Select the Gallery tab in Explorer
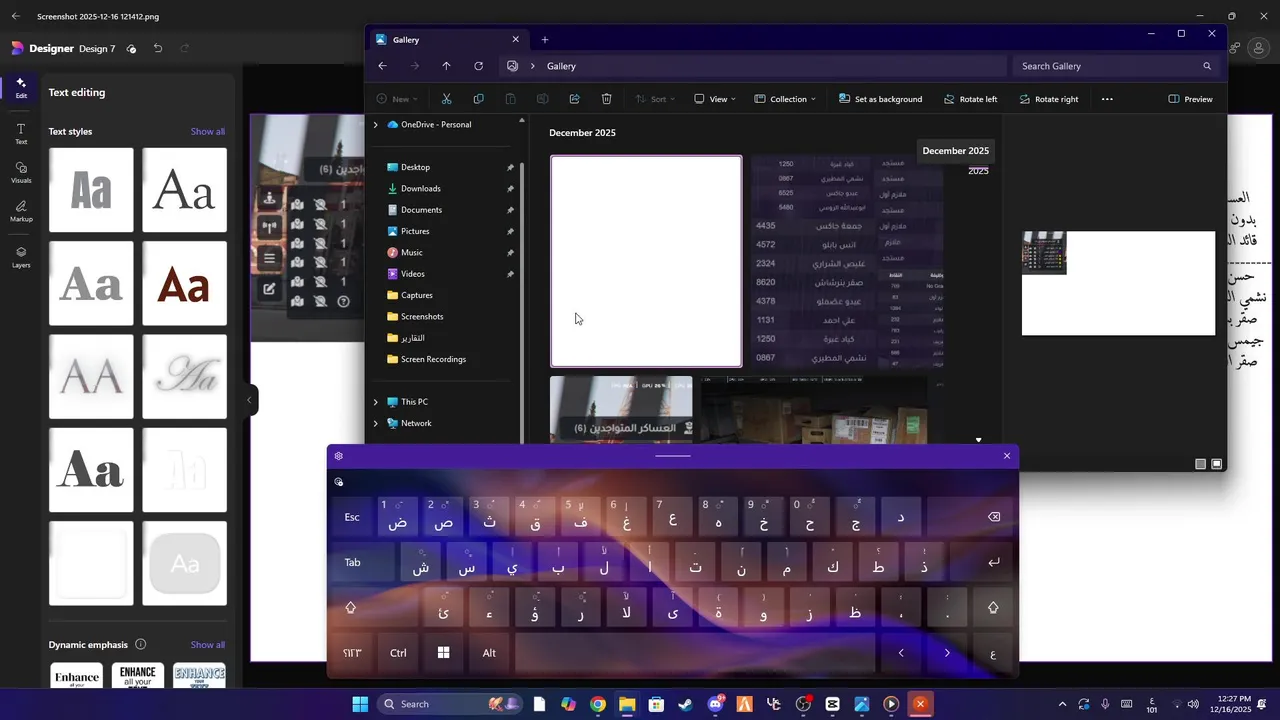Viewport: 1280px width, 720px height. (x=446, y=40)
